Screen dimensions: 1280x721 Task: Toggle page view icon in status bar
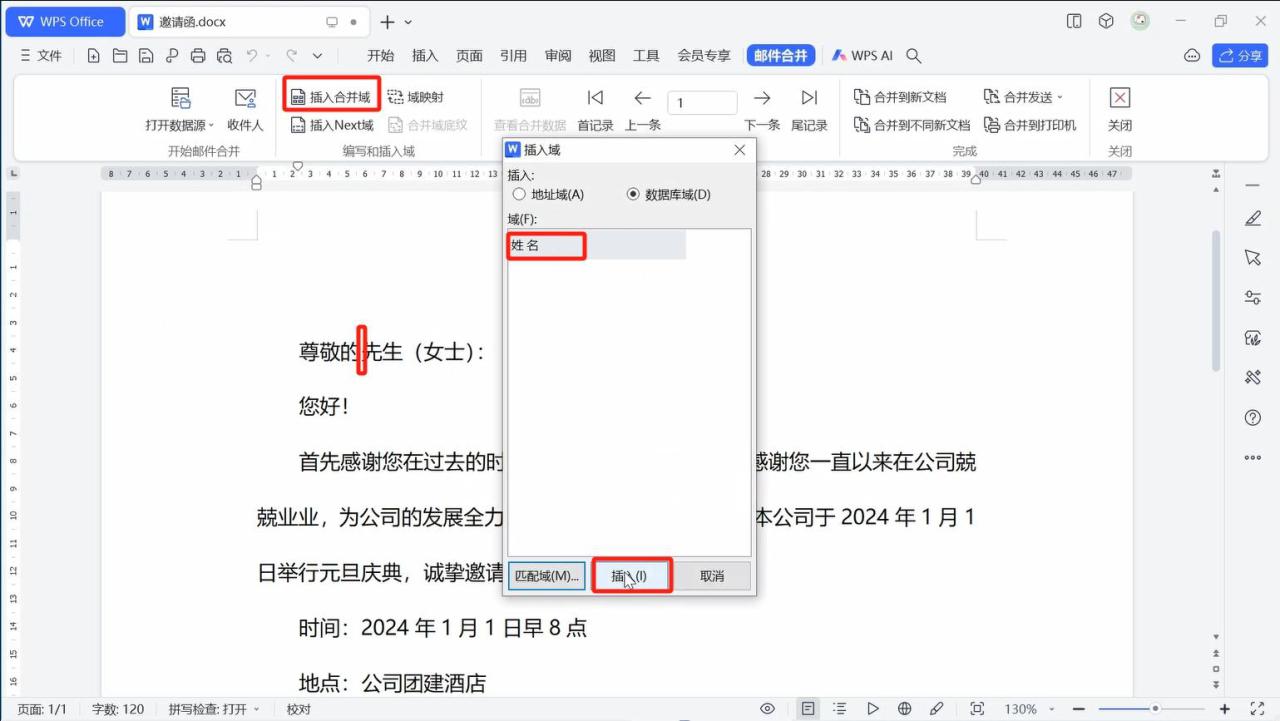808,709
